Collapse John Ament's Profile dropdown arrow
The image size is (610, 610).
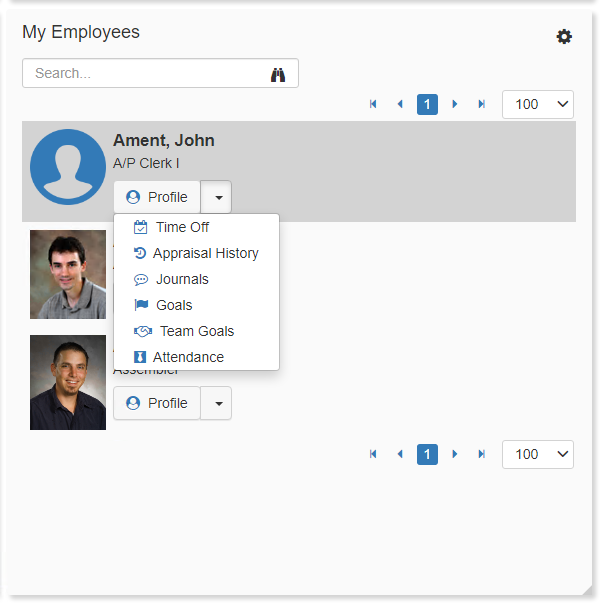[x=217, y=197]
